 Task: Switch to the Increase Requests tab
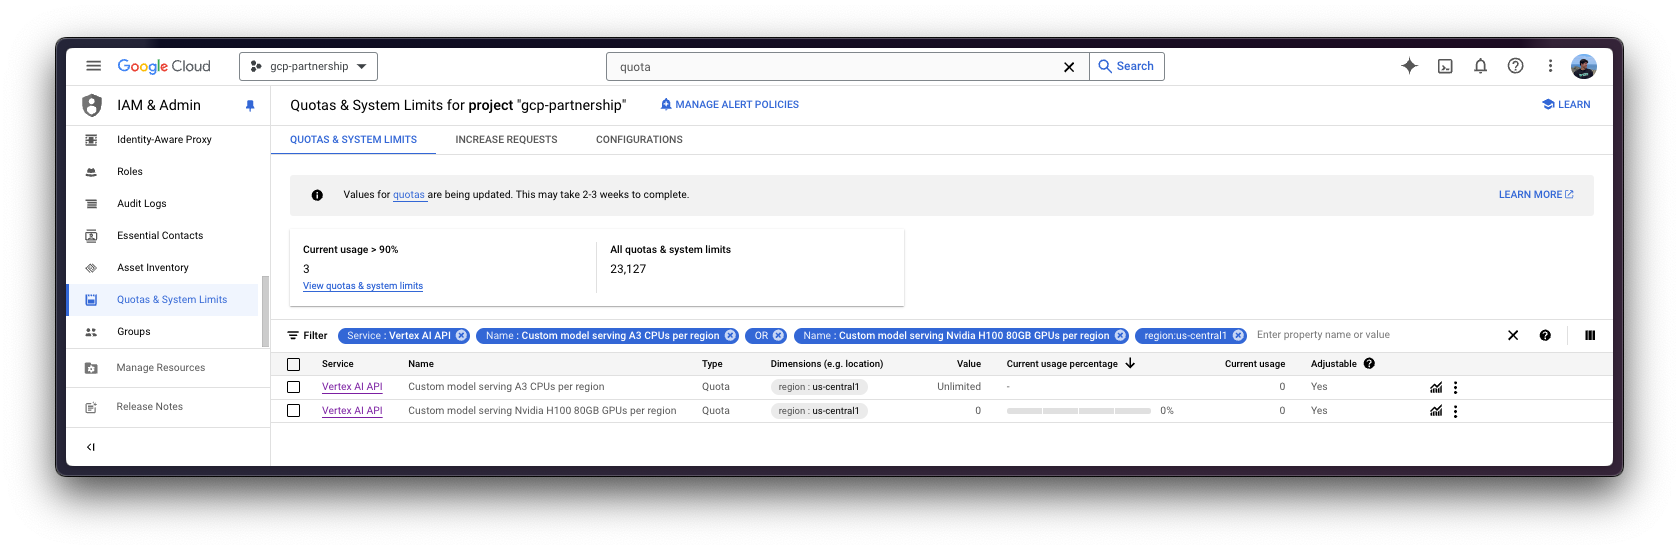[x=506, y=140]
